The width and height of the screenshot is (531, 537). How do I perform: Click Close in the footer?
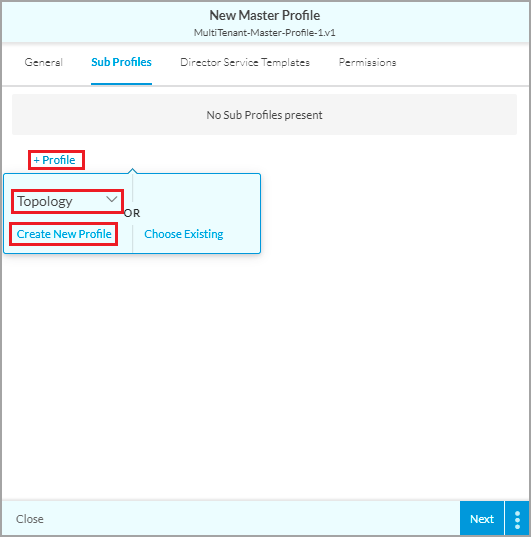[x=30, y=519]
